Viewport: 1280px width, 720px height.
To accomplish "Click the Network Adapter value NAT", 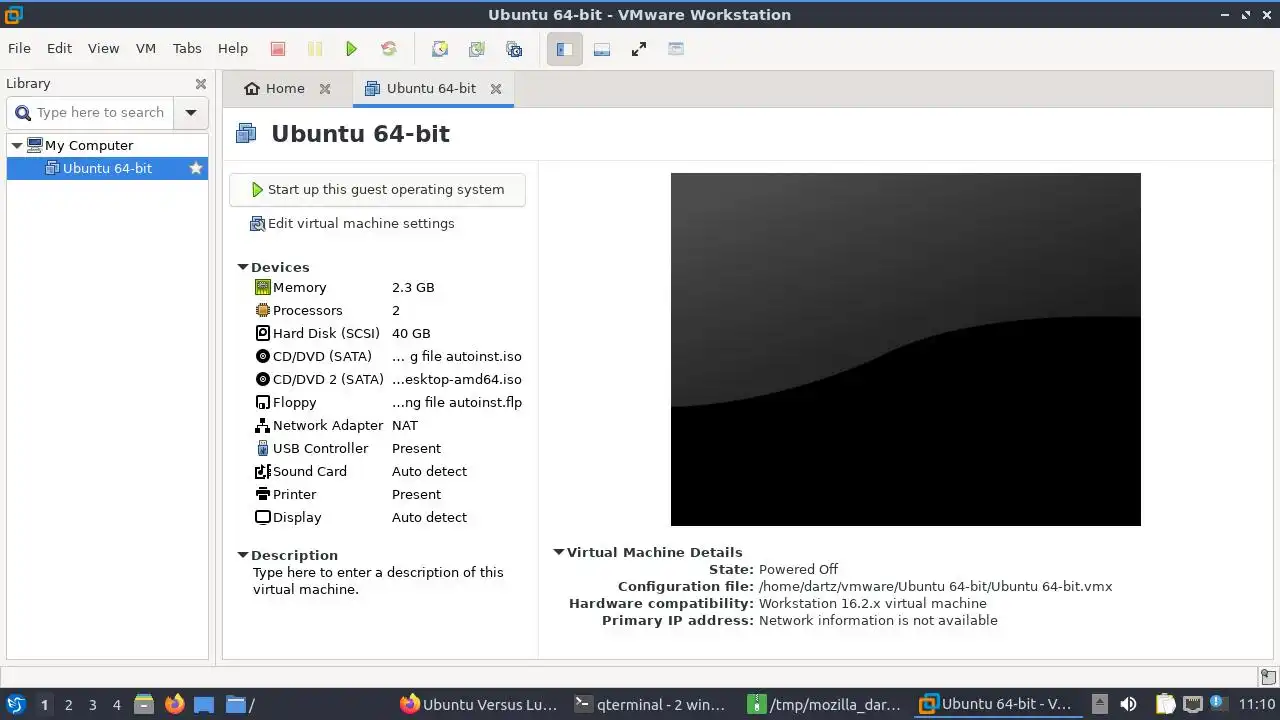I will click(x=405, y=425).
